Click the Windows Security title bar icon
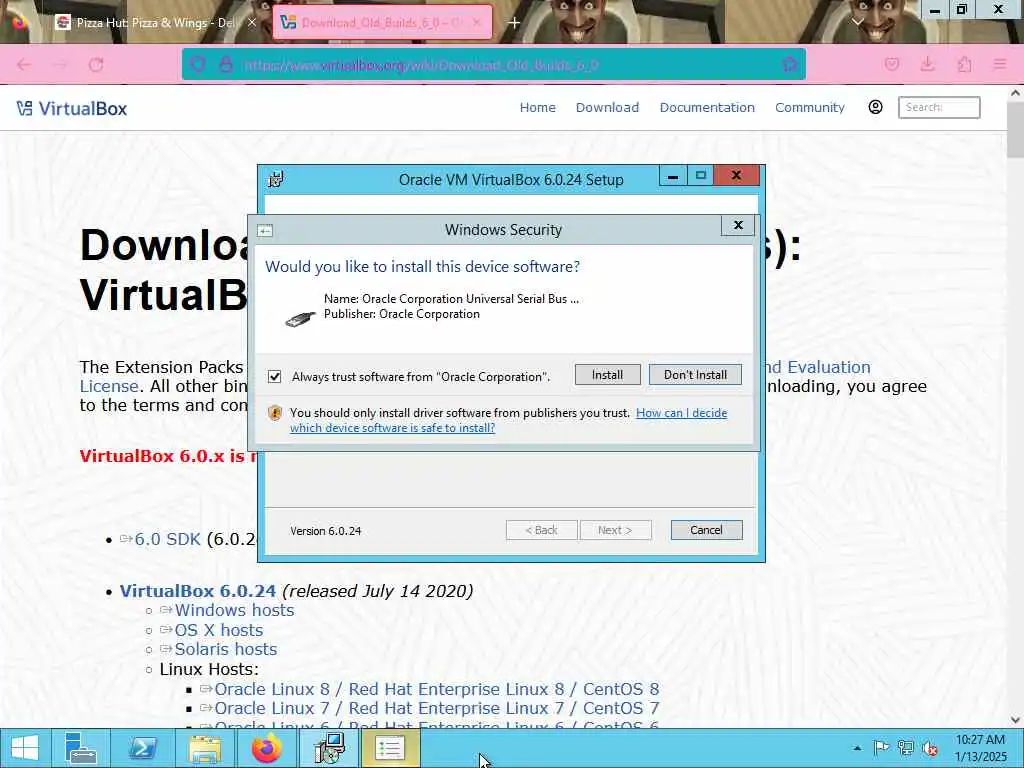 265,231
